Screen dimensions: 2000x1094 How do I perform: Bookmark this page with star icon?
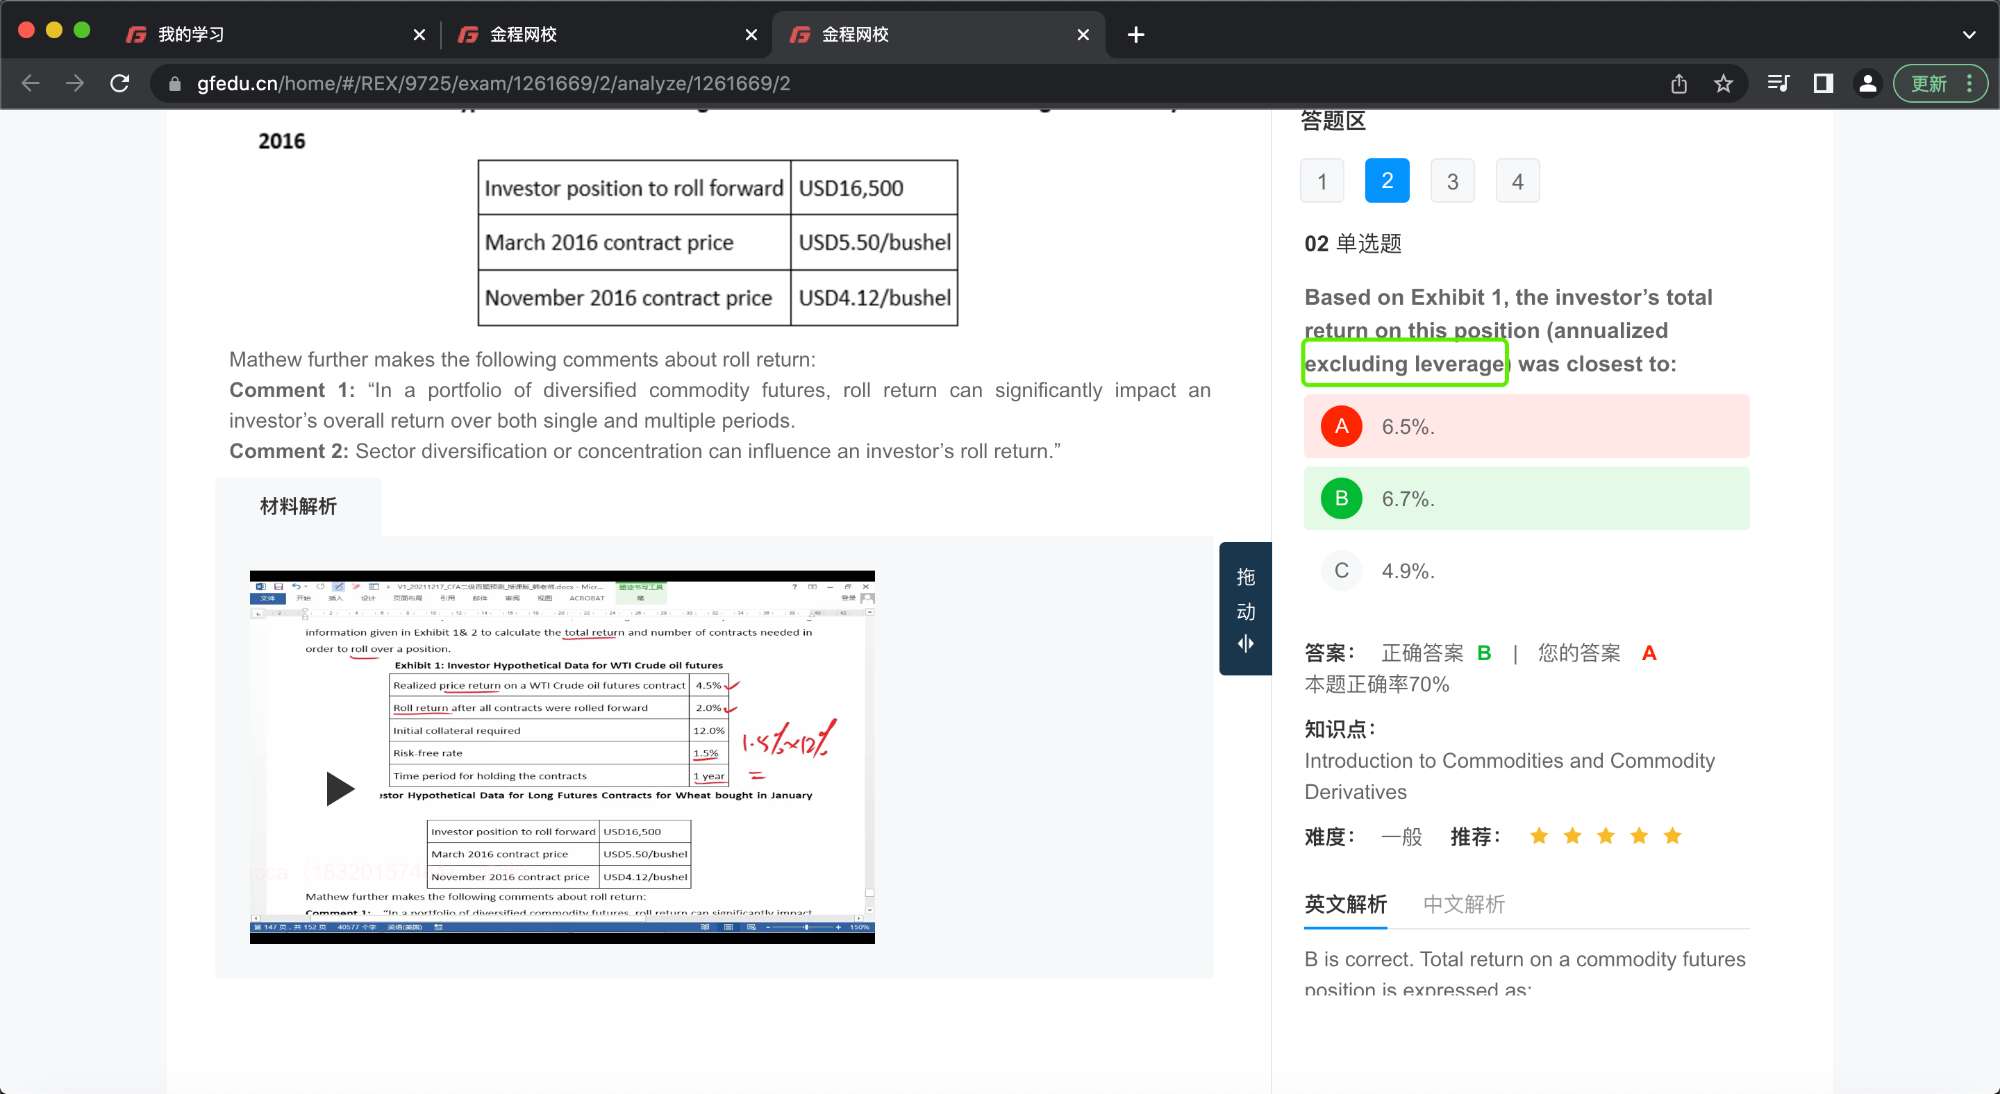(1723, 84)
